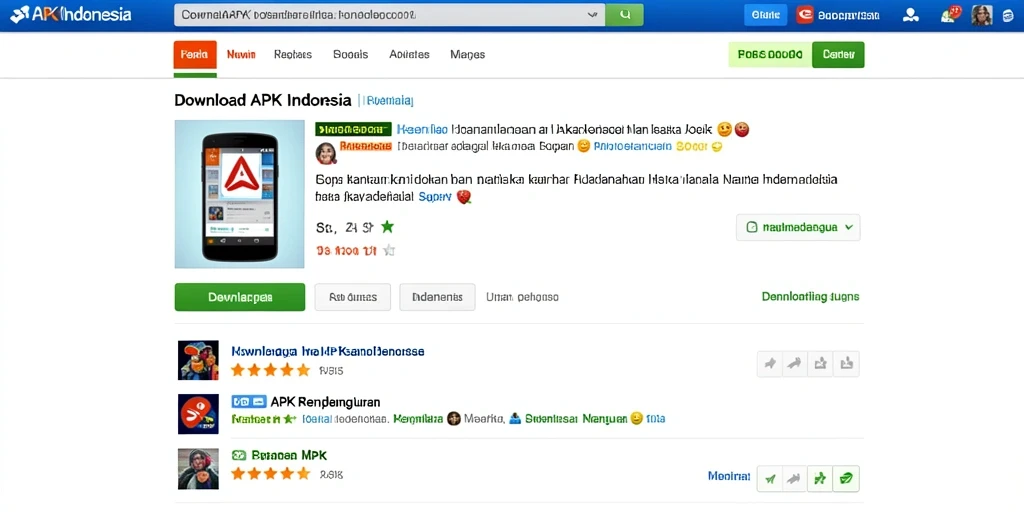Click the red heart emoji after Sopev
The image size is (1024, 512).
click(464, 196)
